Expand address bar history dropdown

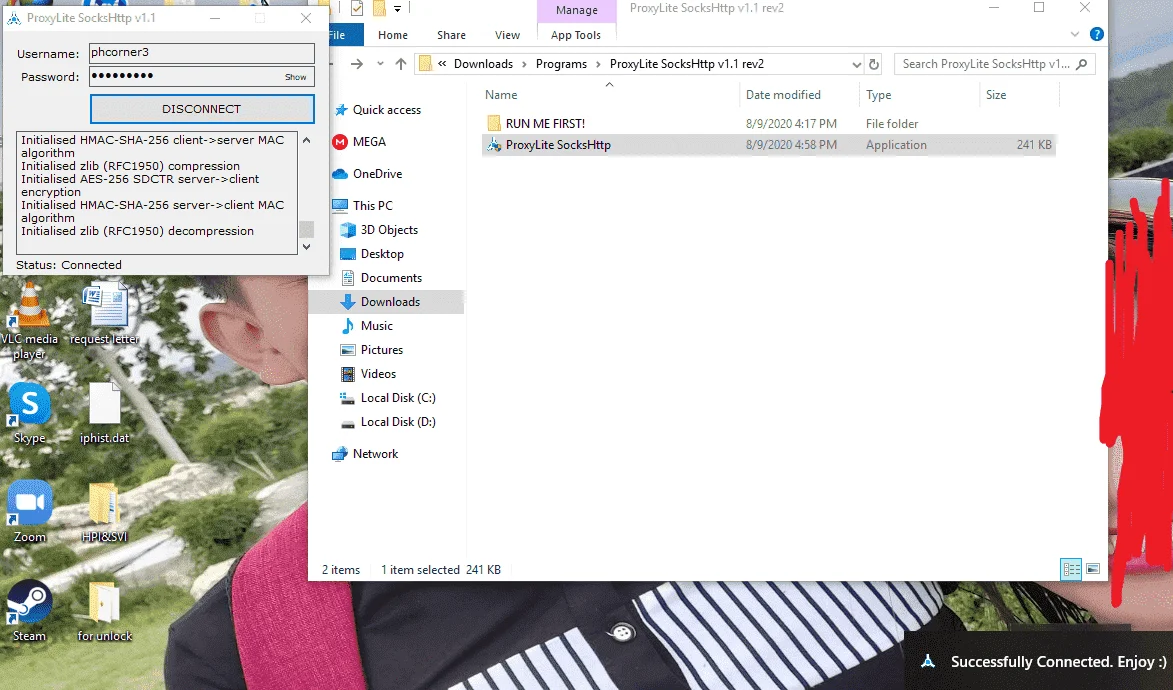click(857, 64)
